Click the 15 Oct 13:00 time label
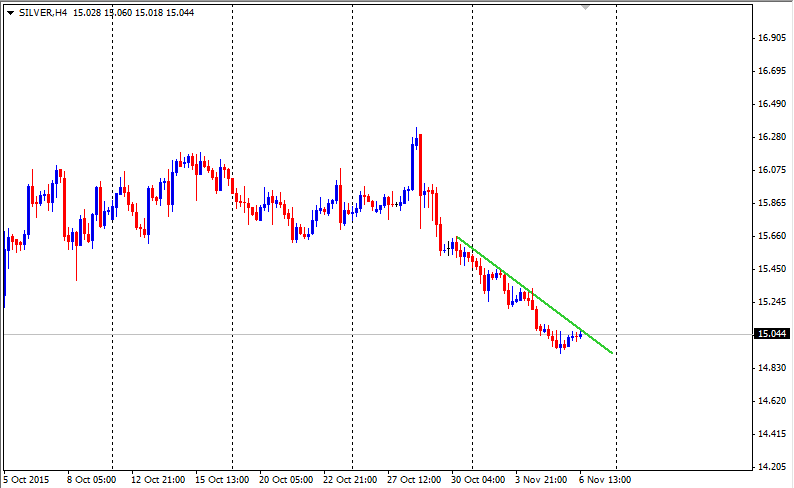Screen dimensions: 794x488 coord(222,479)
